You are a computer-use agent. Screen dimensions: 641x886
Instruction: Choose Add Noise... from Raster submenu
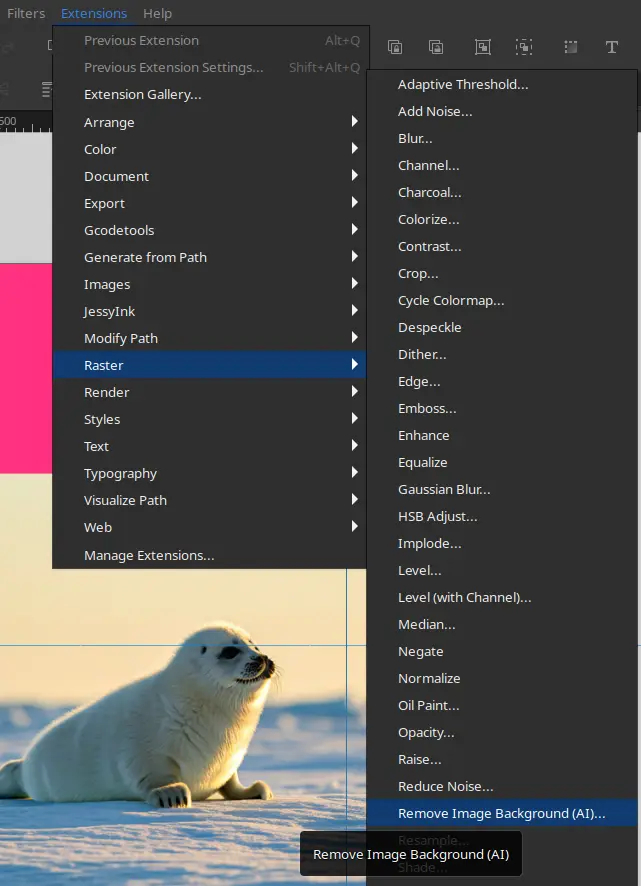coord(502,111)
